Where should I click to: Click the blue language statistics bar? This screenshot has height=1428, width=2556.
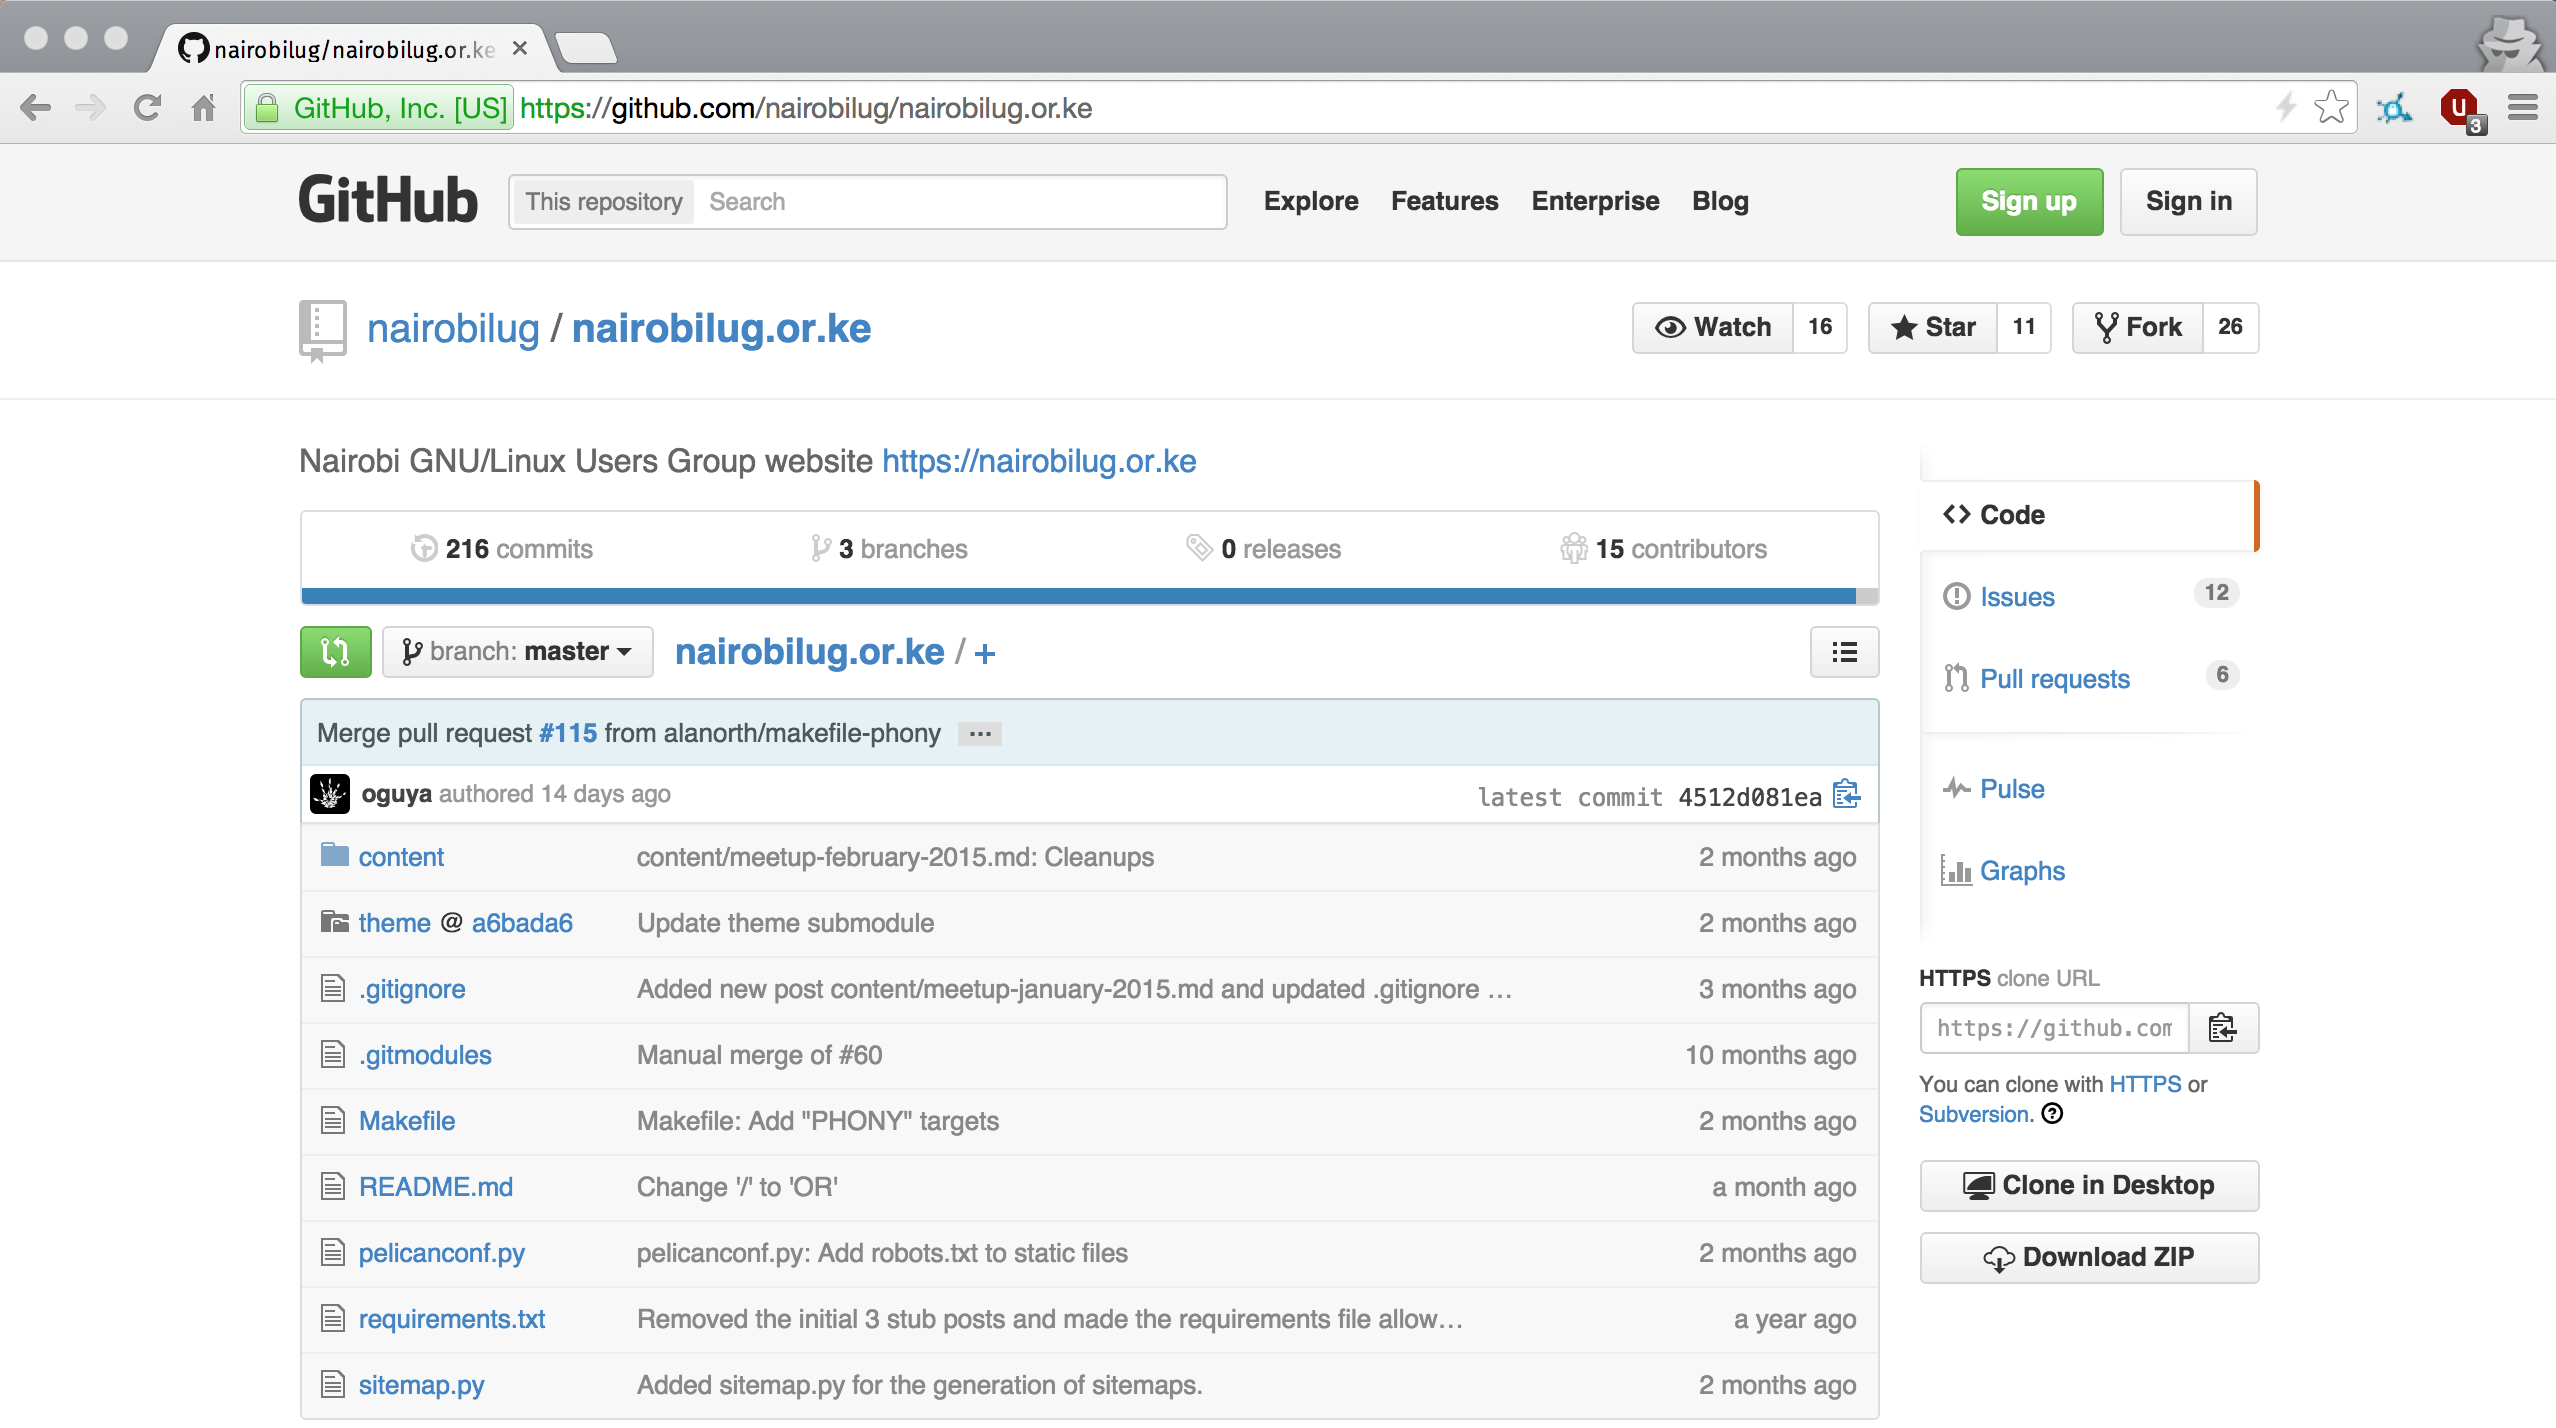pos(1078,596)
